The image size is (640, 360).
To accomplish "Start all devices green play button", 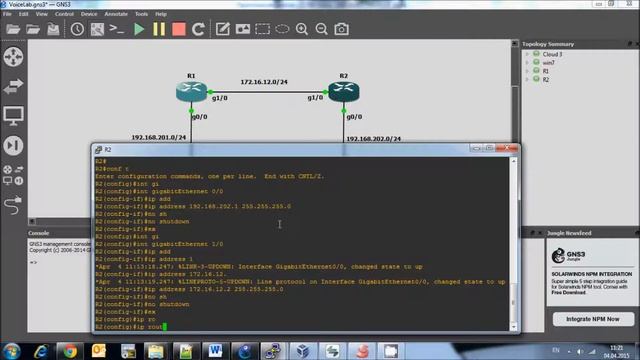I will coord(139,29).
